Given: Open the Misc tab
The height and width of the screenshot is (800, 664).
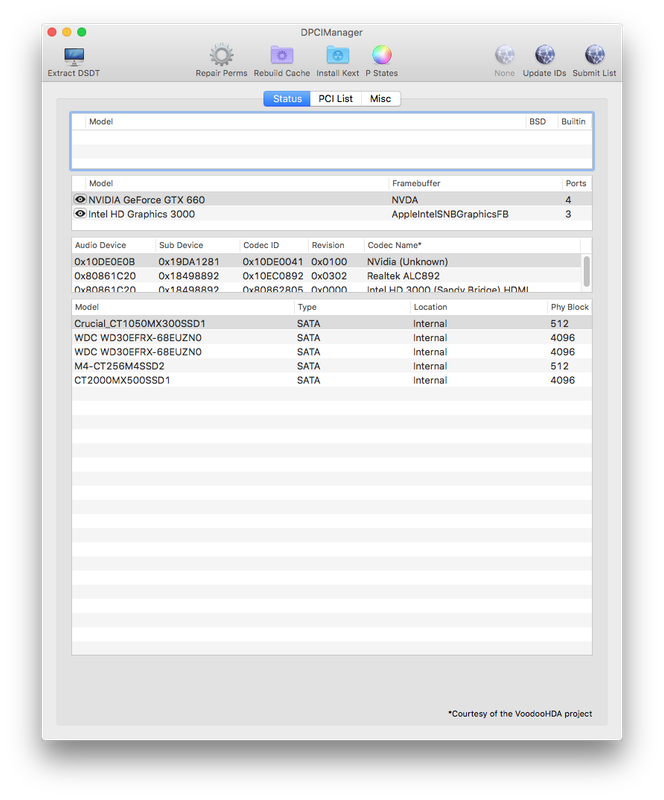Looking at the screenshot, I should [380, 99].
